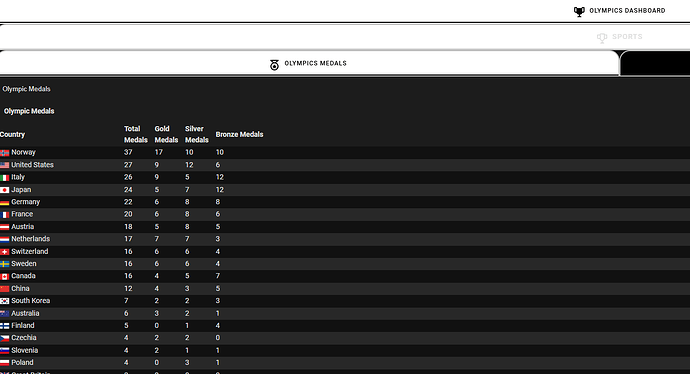The image size is (690, 374).
Task: Click the Italy flag icon
Action: pos(4,177)
